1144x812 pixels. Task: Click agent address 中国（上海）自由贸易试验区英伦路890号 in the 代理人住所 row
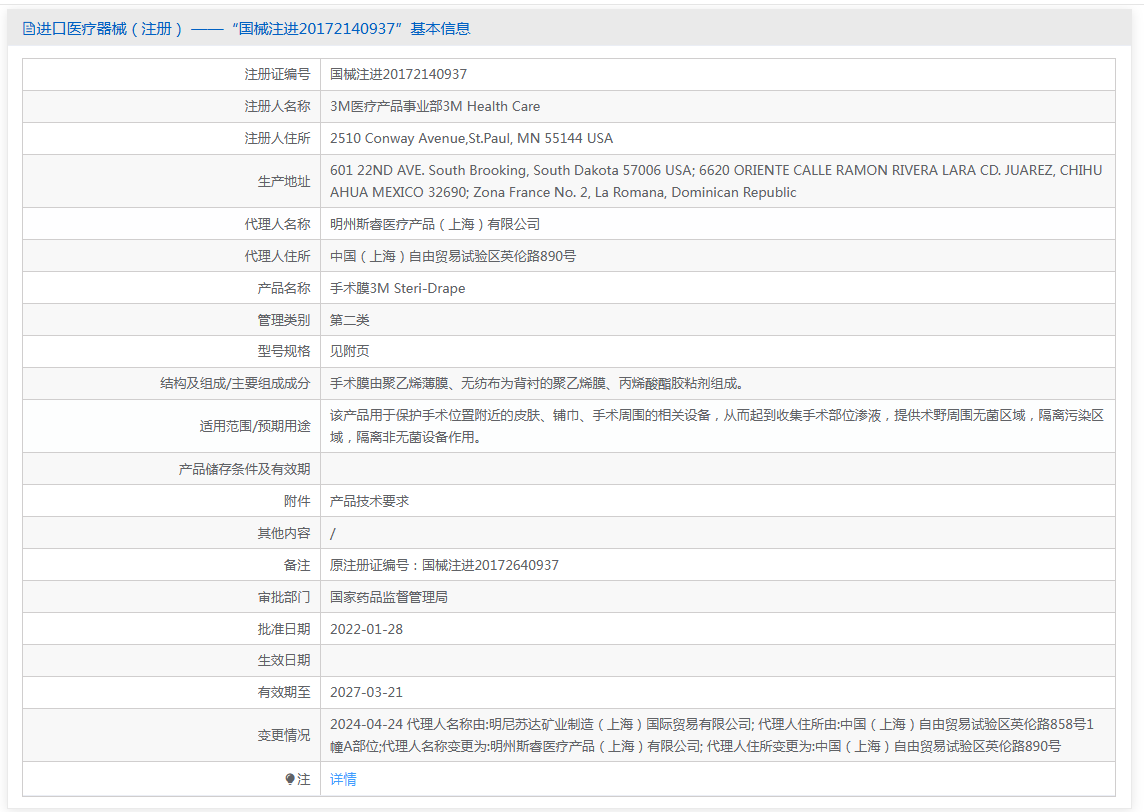click(452, 256)
